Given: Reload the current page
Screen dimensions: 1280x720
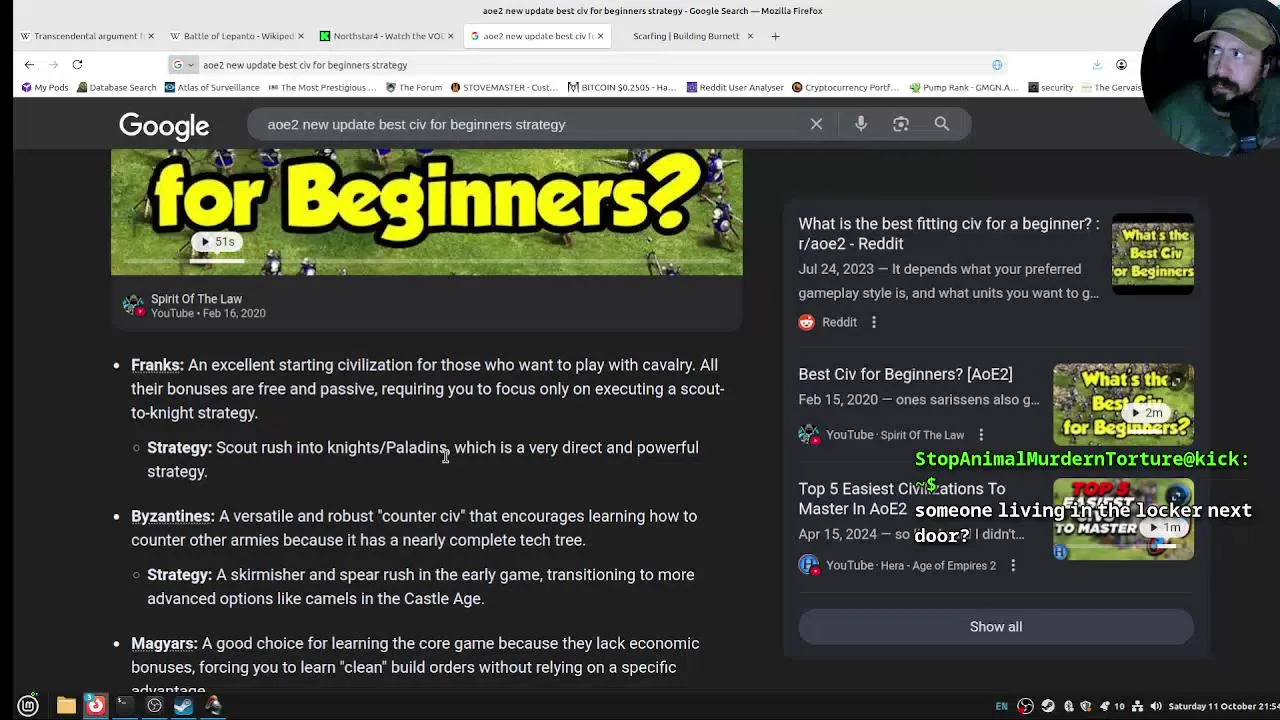Looking at the screenshot, I should [77, 65].
